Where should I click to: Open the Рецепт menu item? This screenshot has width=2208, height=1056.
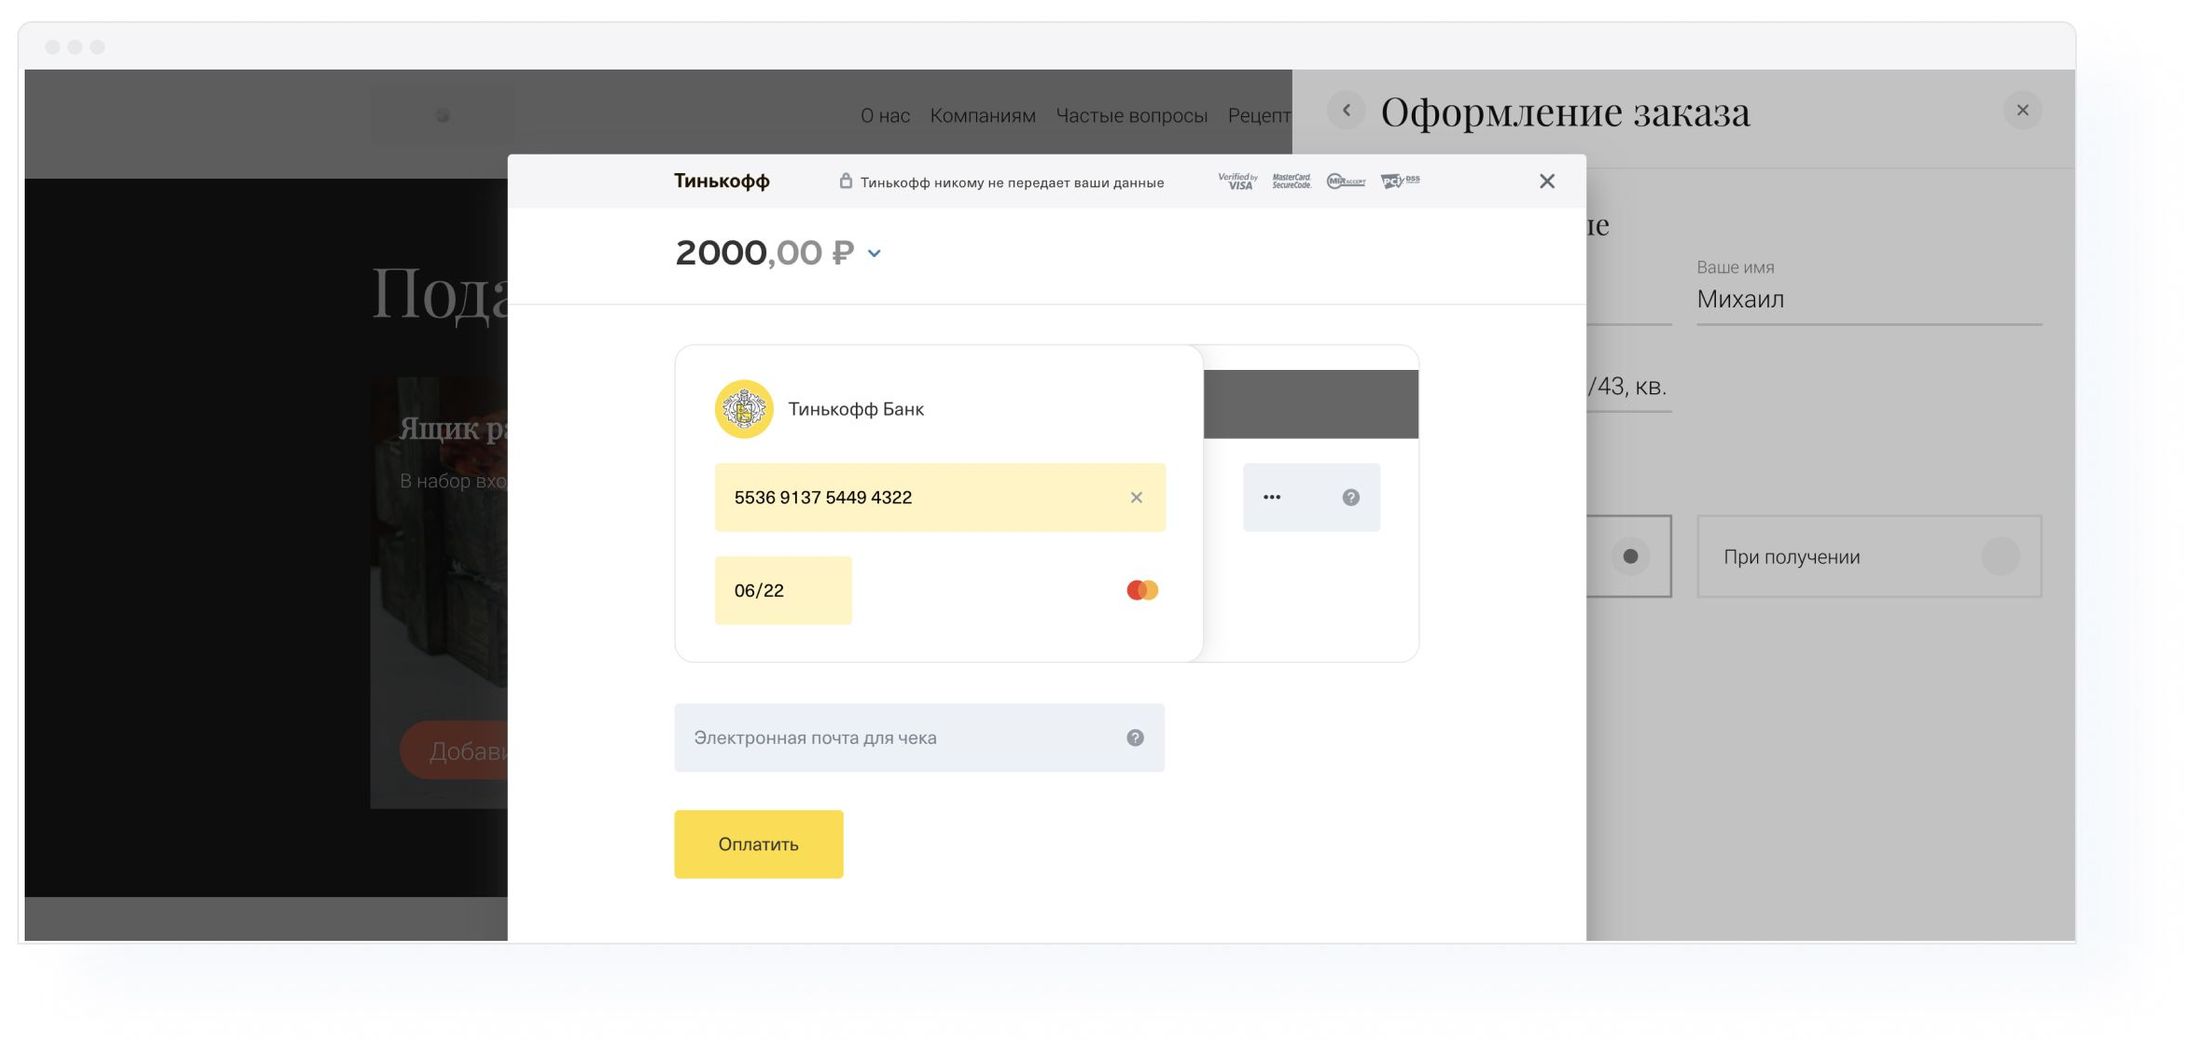point(1259,115)
